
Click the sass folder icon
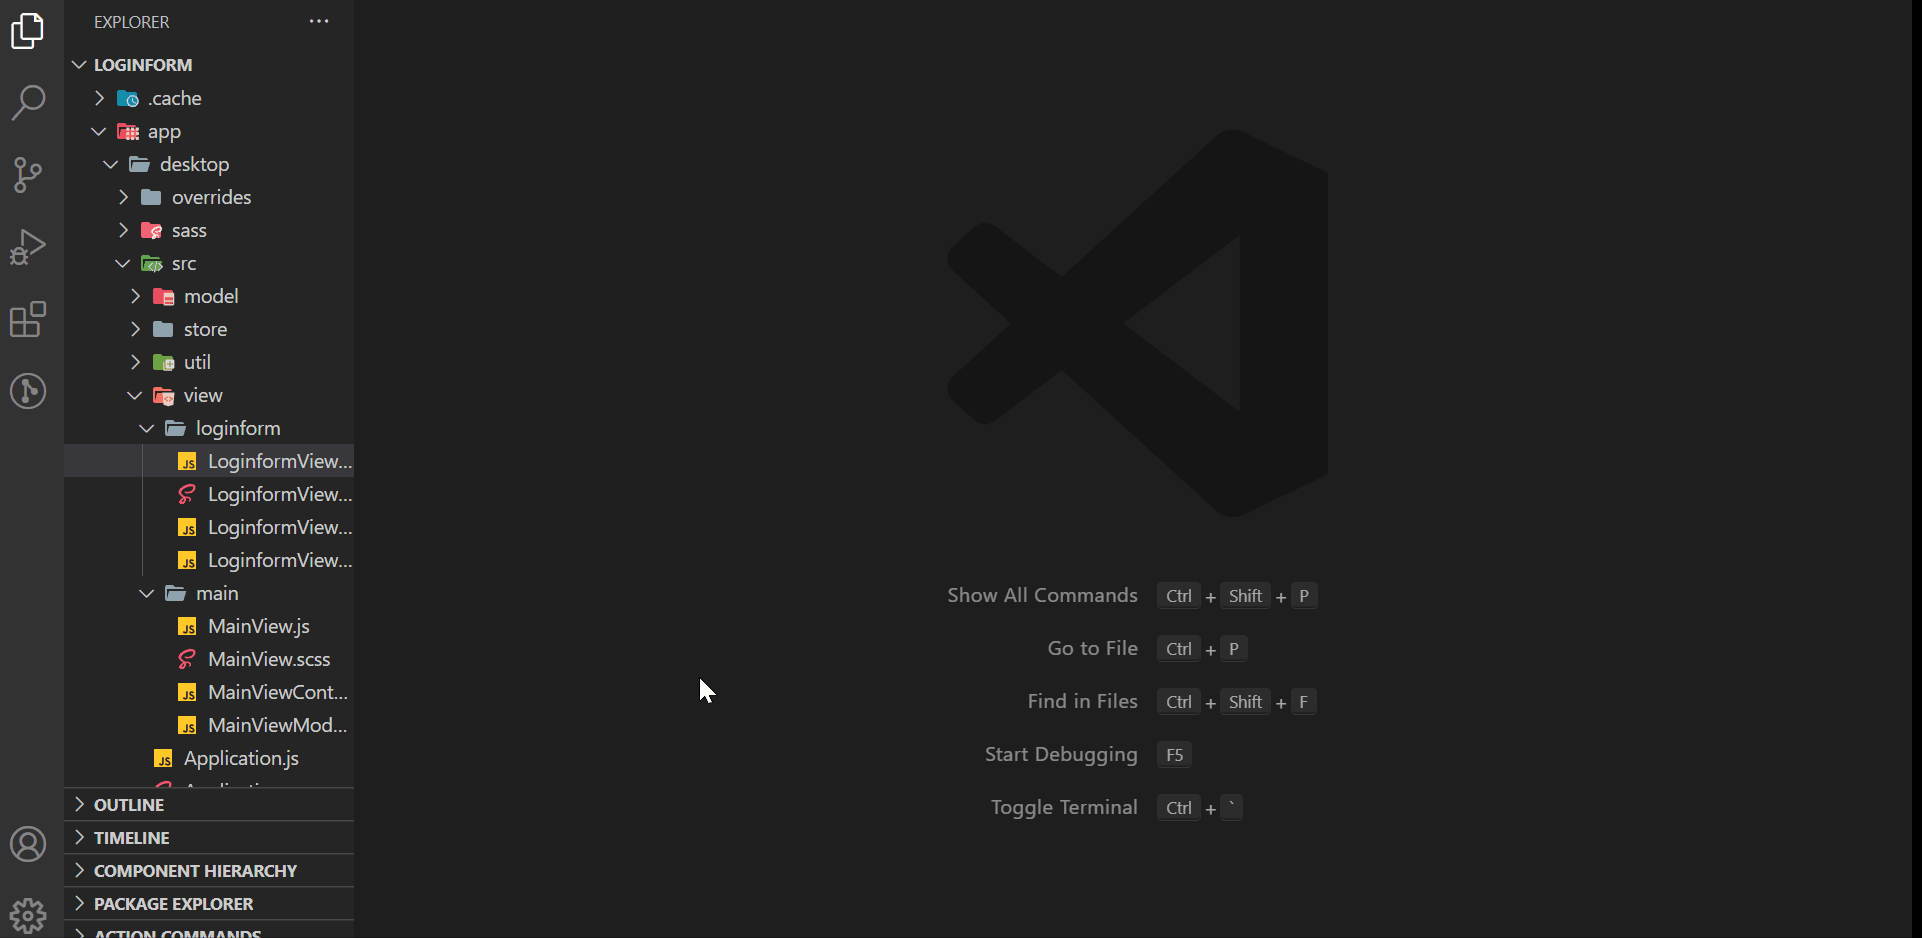(152, 230)
